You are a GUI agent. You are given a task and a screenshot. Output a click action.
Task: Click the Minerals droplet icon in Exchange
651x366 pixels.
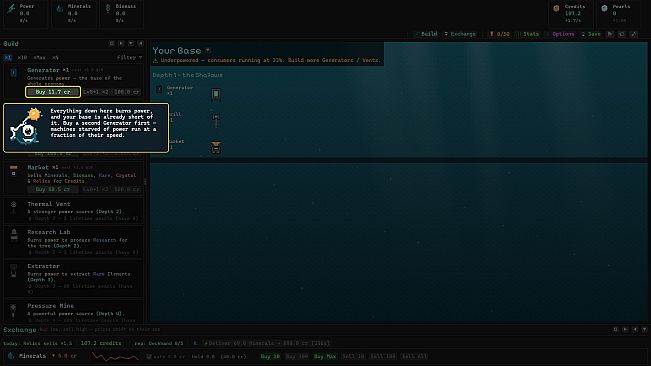11,356
